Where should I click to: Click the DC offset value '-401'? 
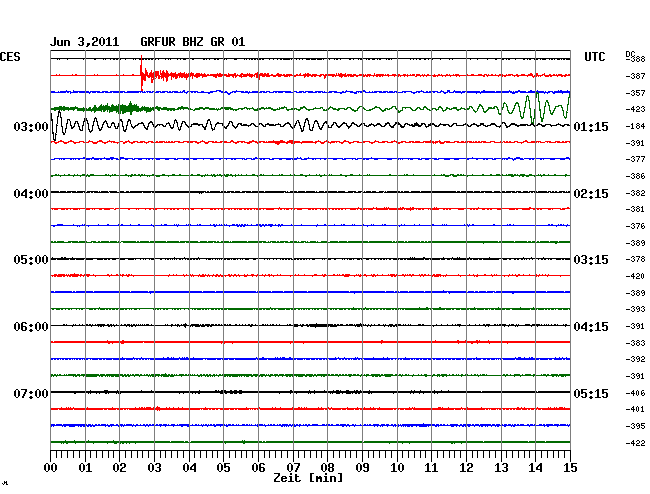pos(635,409)
